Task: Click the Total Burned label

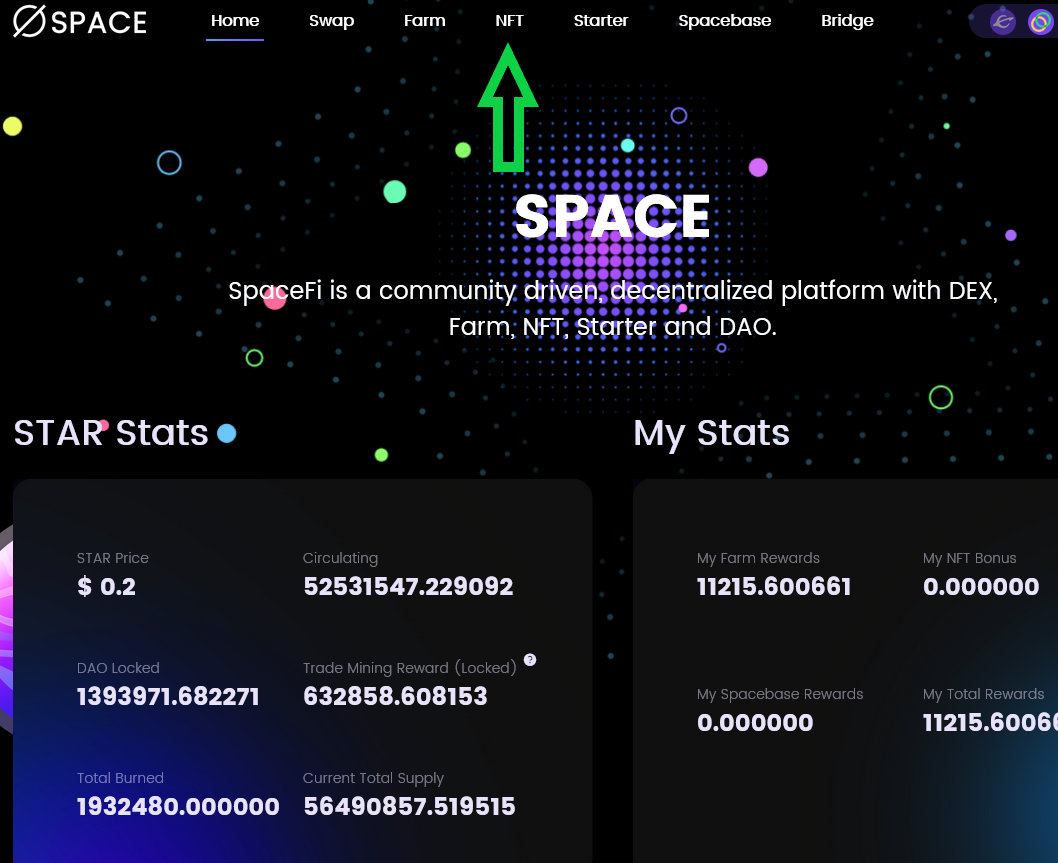Action: 120,778
